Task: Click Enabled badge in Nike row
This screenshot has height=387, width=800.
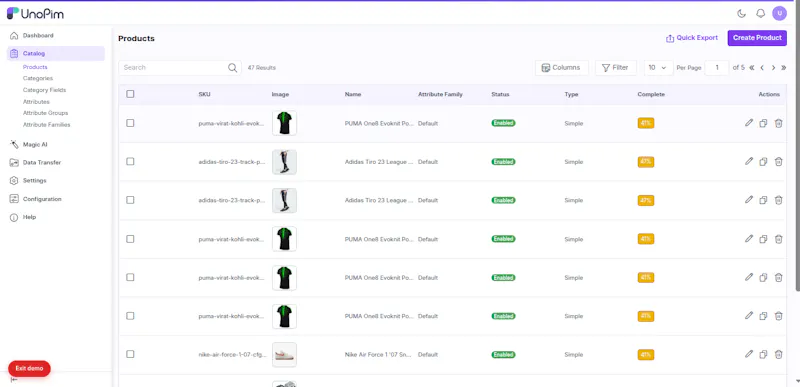Action: pos(503,354)
